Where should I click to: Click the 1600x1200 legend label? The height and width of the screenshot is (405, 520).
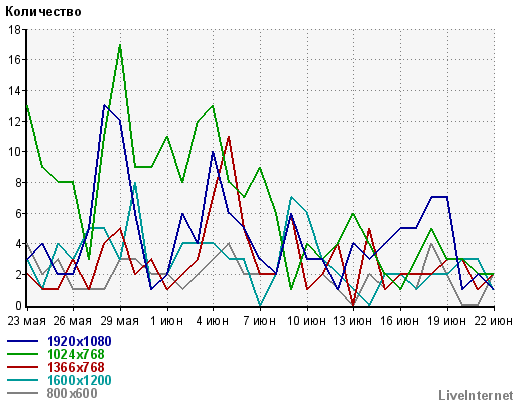click(79, 380)
